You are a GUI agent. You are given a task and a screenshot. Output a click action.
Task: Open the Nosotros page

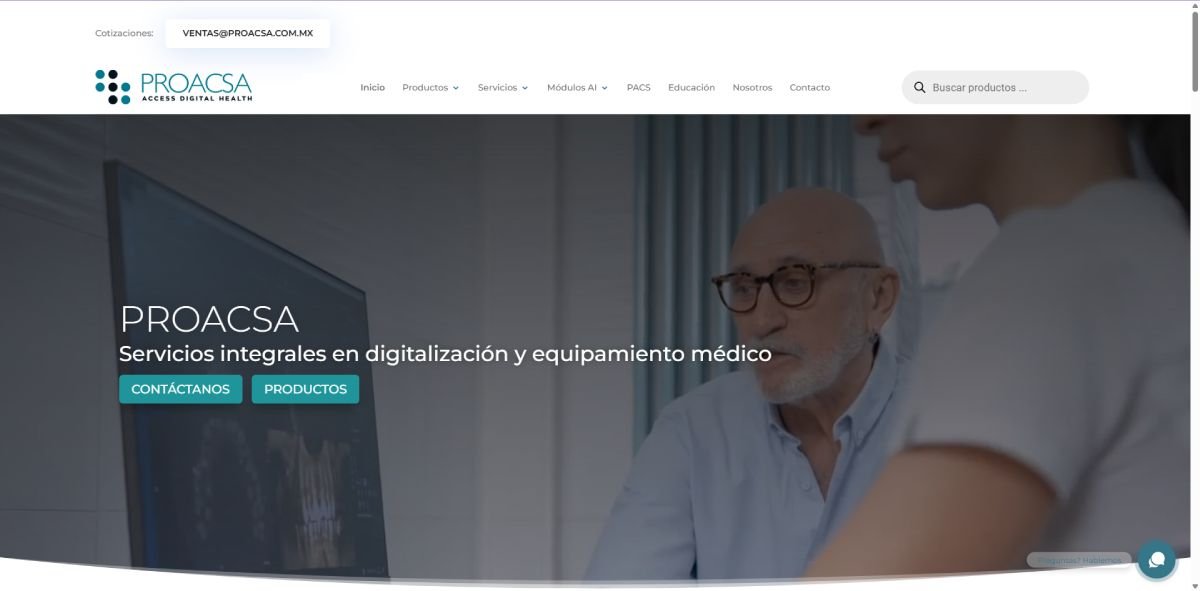coord(752,88)
